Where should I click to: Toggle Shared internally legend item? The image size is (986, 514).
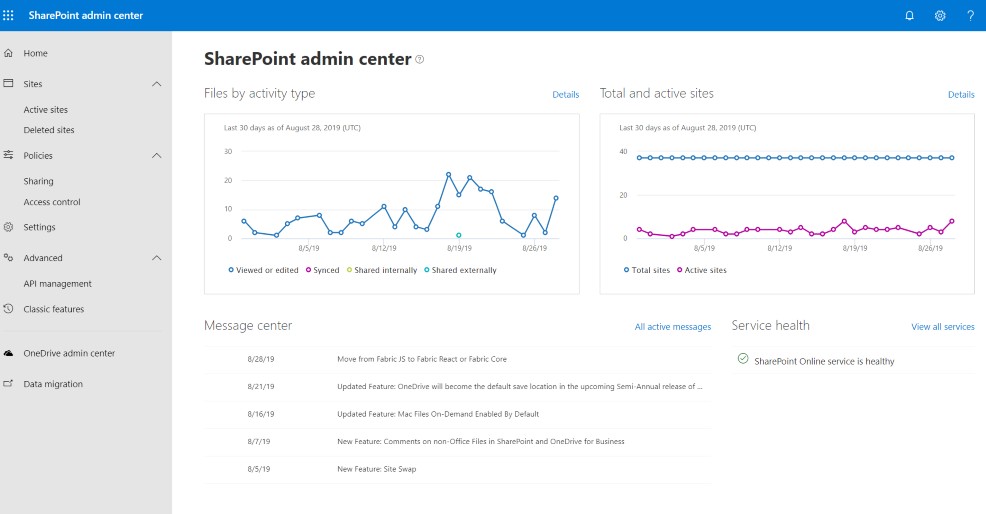pos(382,270)
